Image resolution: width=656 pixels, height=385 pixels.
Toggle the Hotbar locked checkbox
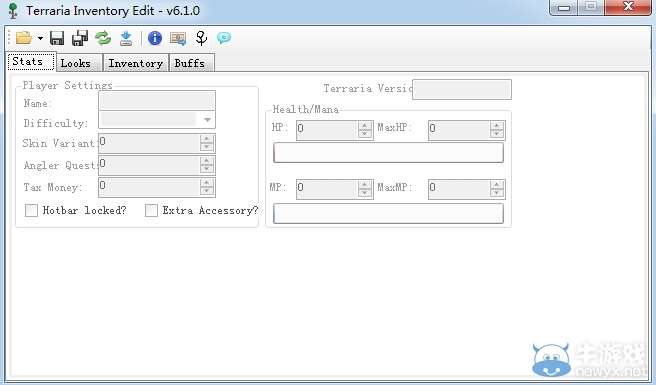31,210
